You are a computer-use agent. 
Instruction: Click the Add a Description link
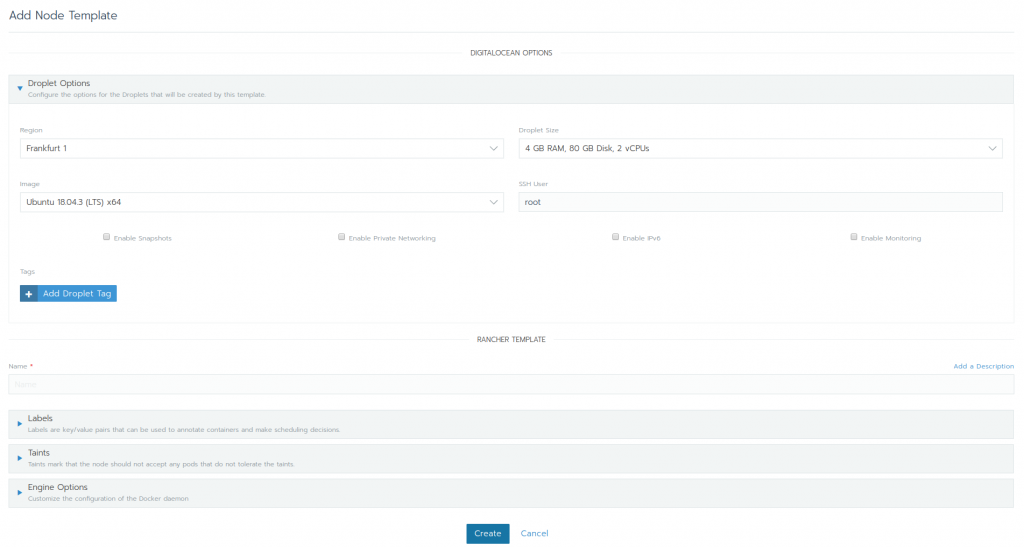(984, 366)
